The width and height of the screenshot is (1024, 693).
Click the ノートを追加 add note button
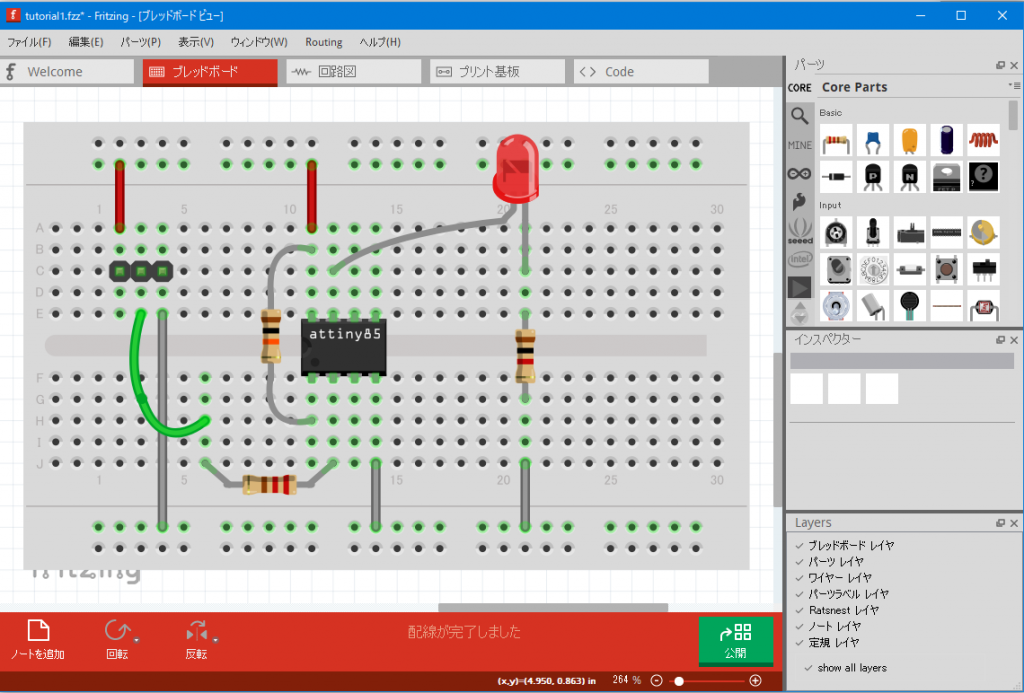tap(38, 639)
